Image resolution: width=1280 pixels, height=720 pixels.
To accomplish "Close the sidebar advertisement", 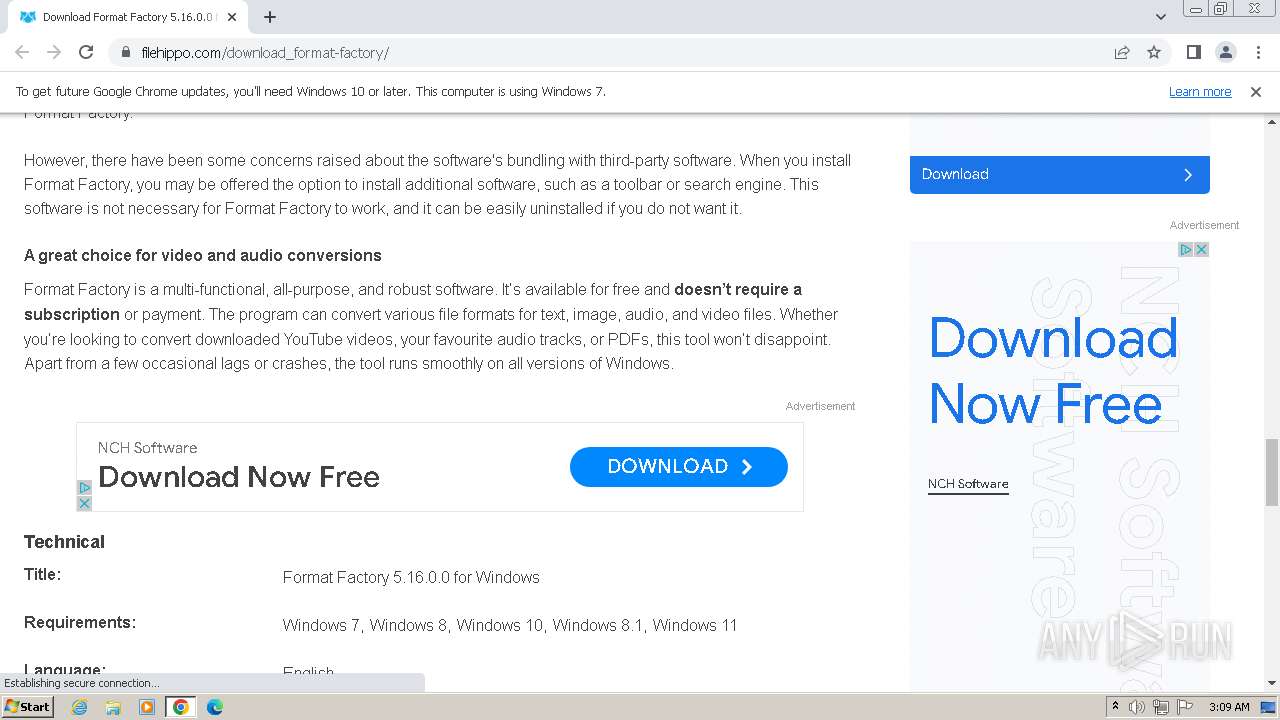I will 1202,249.
